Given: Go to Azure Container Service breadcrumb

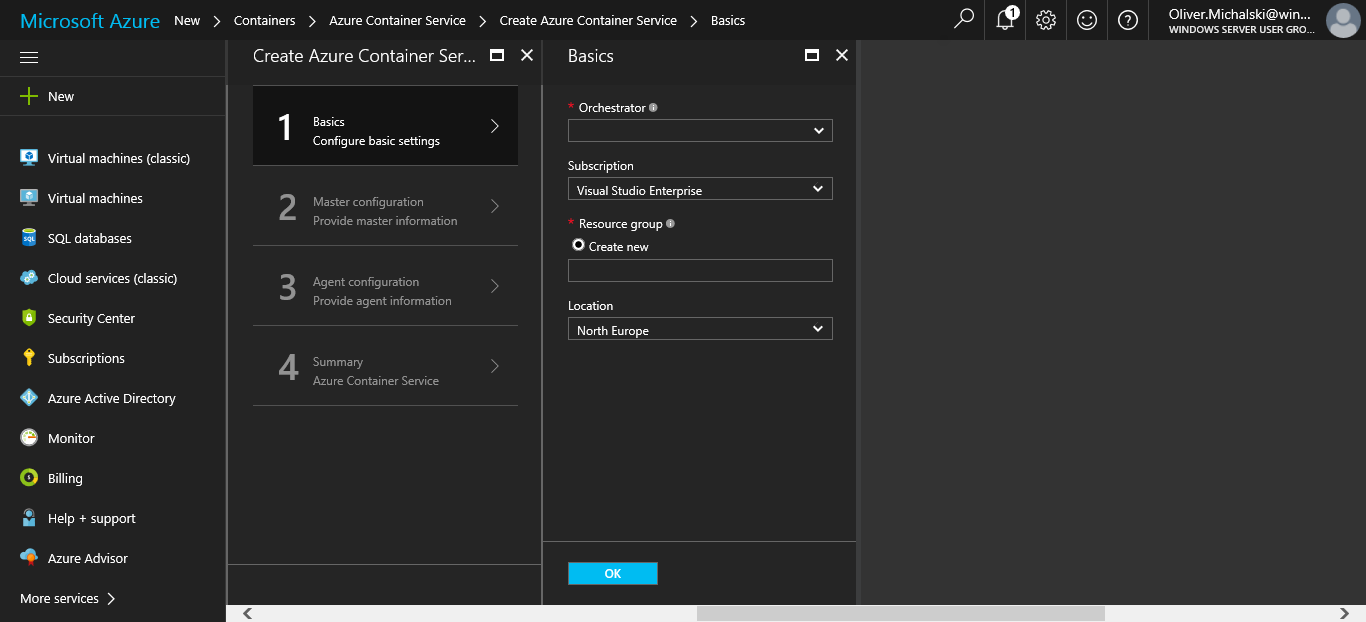Looking at the screenshot, I should pos(397,20).
